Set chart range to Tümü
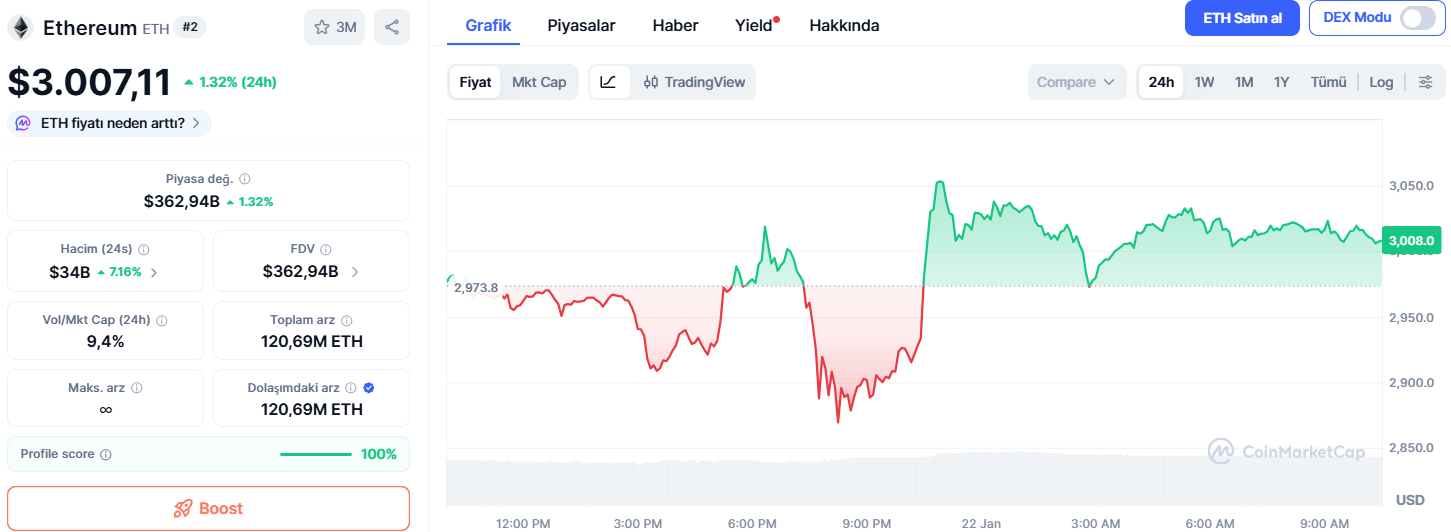 coord(1329,82)
